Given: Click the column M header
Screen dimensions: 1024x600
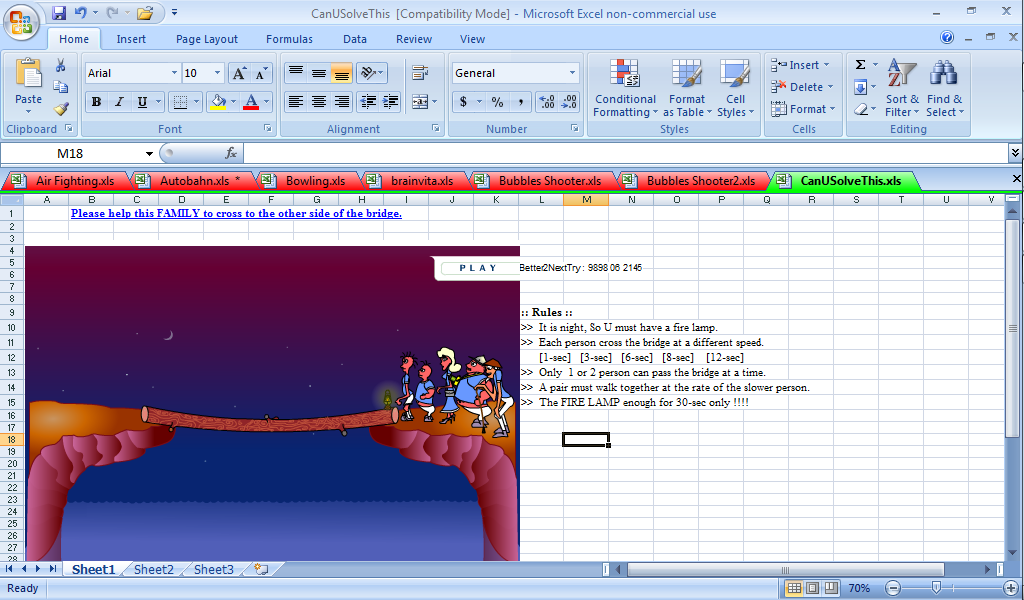Looking at the screenshot, I should 586,200.
